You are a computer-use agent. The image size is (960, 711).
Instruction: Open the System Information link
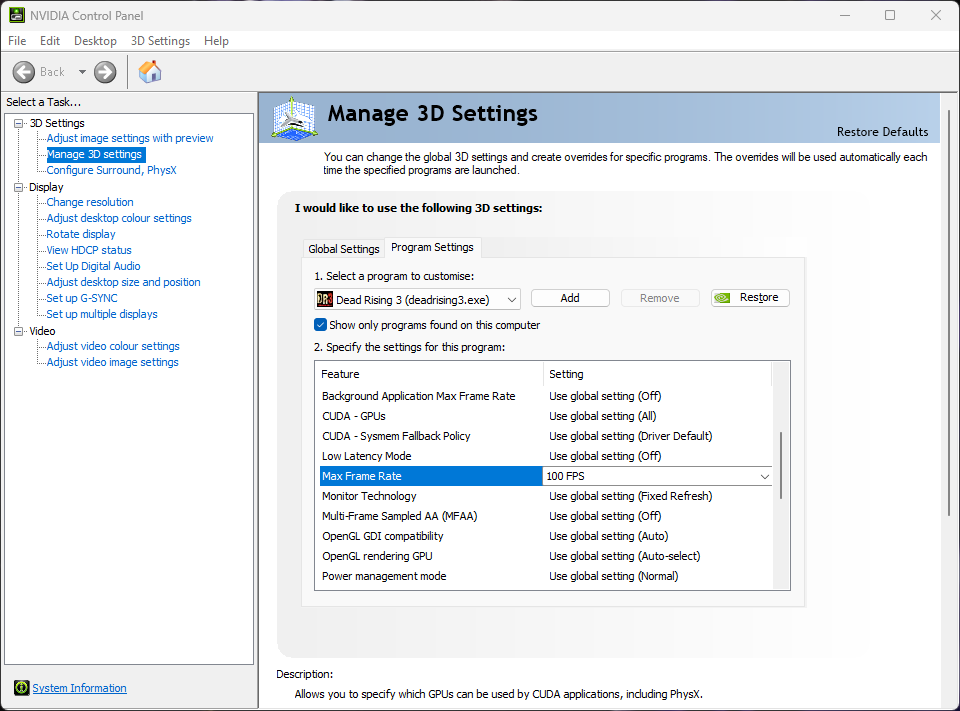79,688
